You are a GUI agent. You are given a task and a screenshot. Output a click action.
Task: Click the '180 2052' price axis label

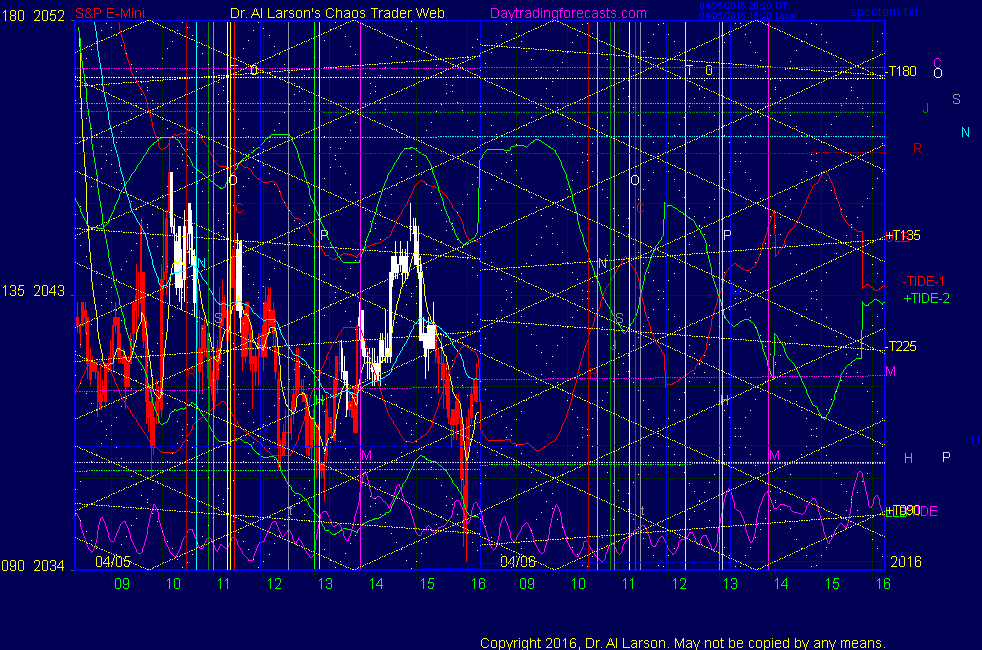33,16
